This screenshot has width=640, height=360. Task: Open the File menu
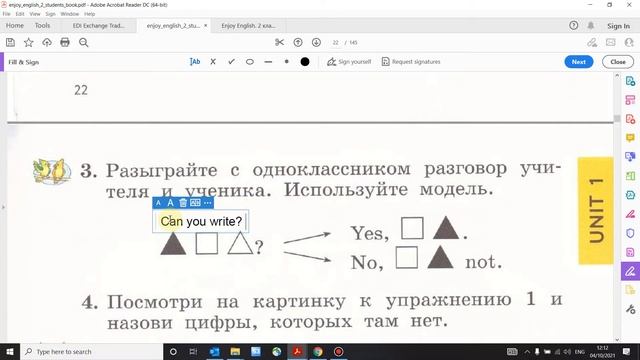coord(7,14)
